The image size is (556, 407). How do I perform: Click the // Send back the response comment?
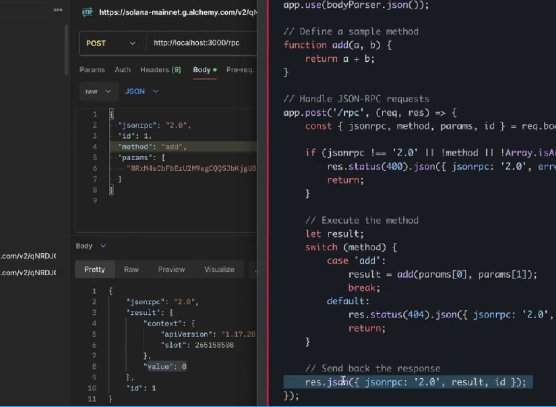(x=373, y=368)
